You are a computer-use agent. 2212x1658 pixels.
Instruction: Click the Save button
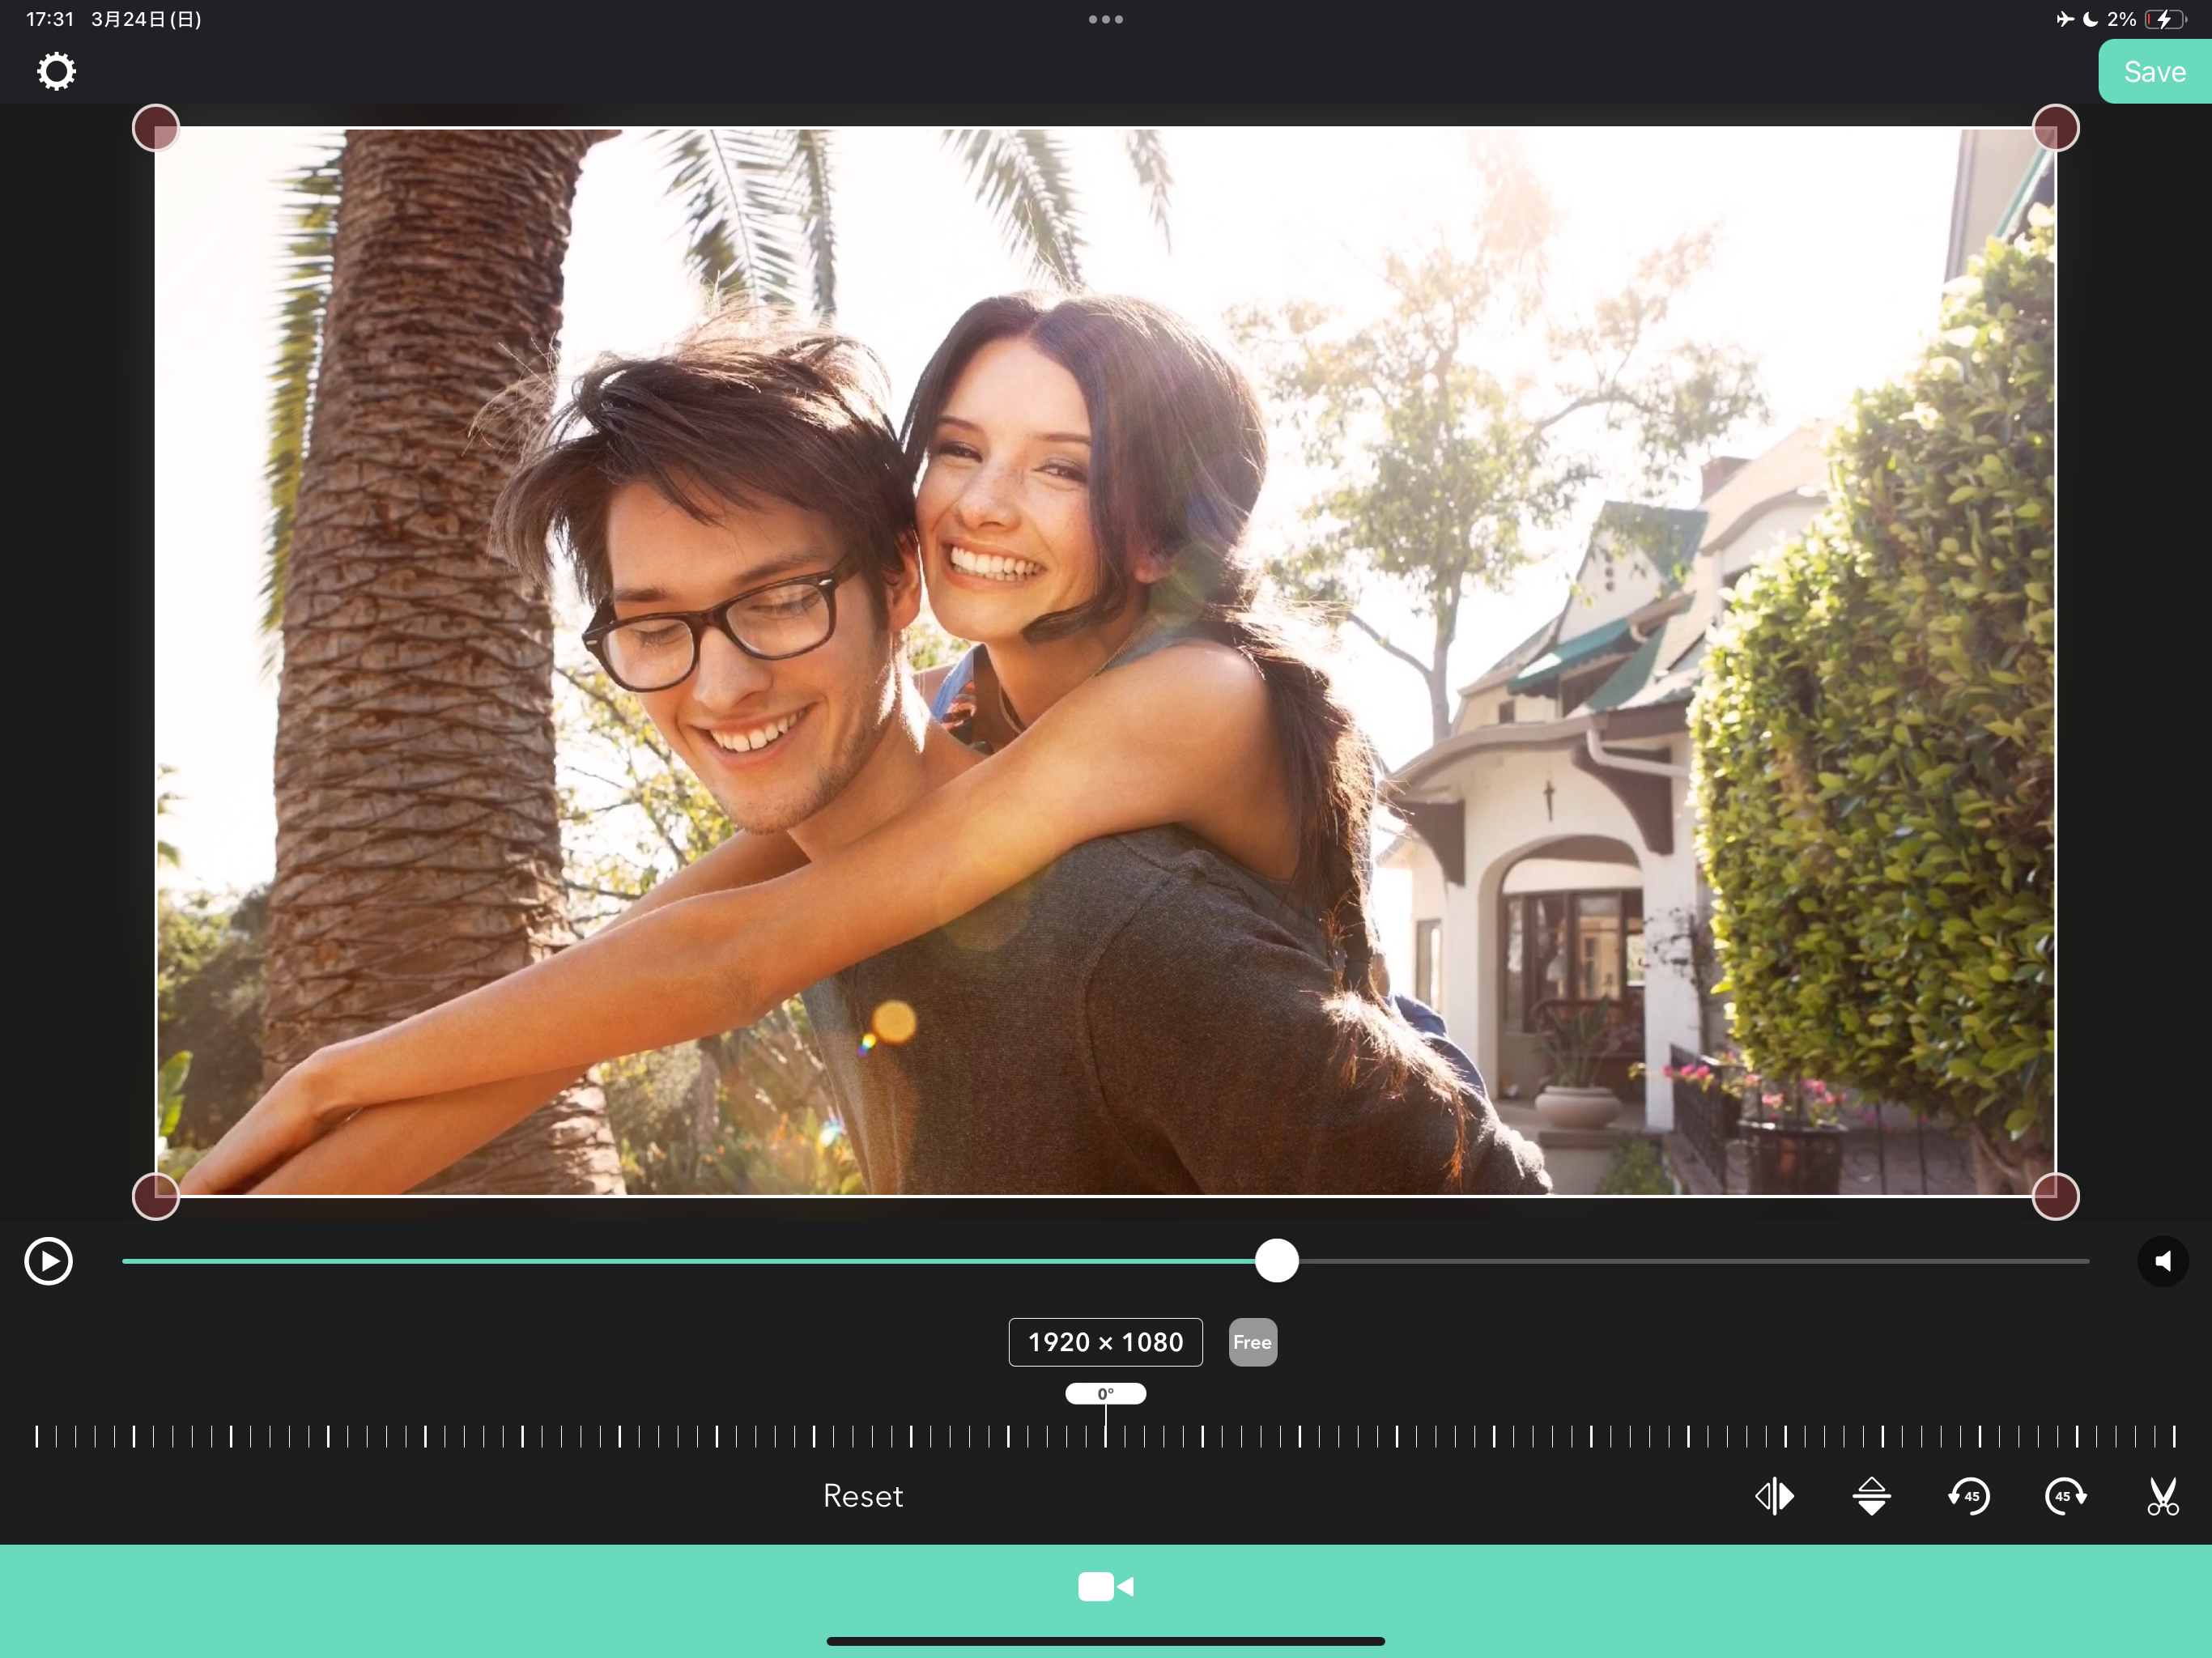(x=2154, y=72)
